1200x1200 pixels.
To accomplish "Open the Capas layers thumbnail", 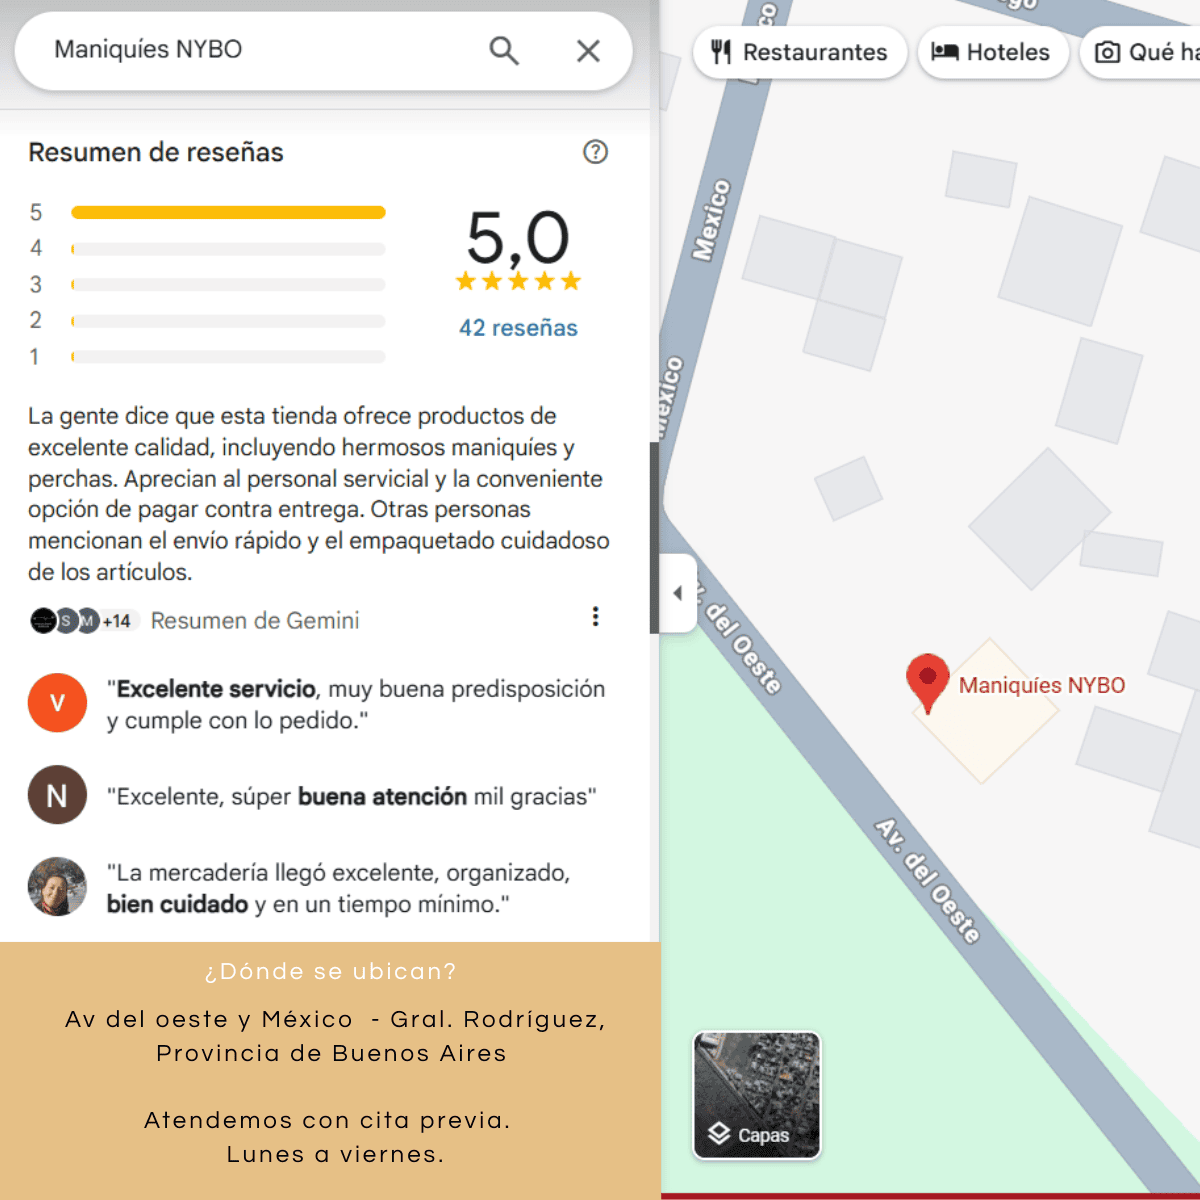I will (757, 1095).
